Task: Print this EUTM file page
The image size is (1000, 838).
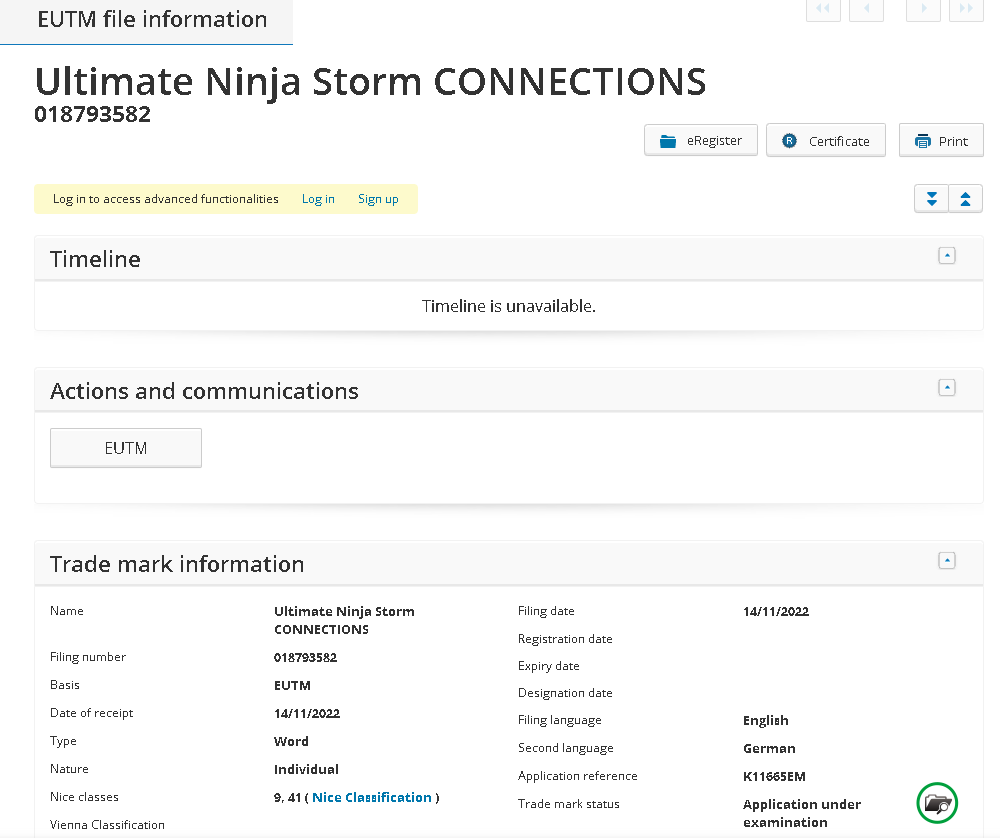Action: pos(941,141)
